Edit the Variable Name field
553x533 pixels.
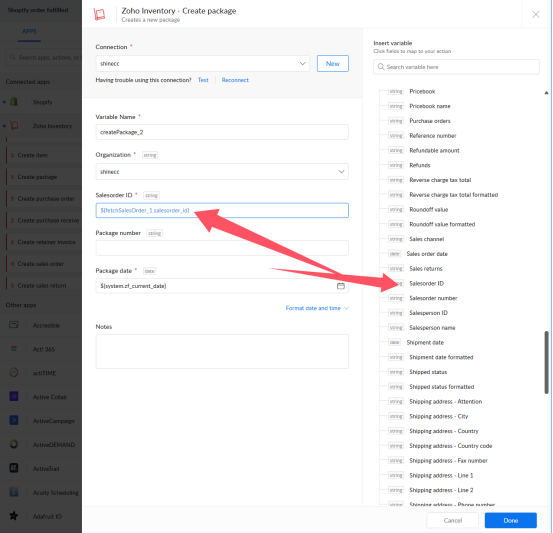(222, 132)
